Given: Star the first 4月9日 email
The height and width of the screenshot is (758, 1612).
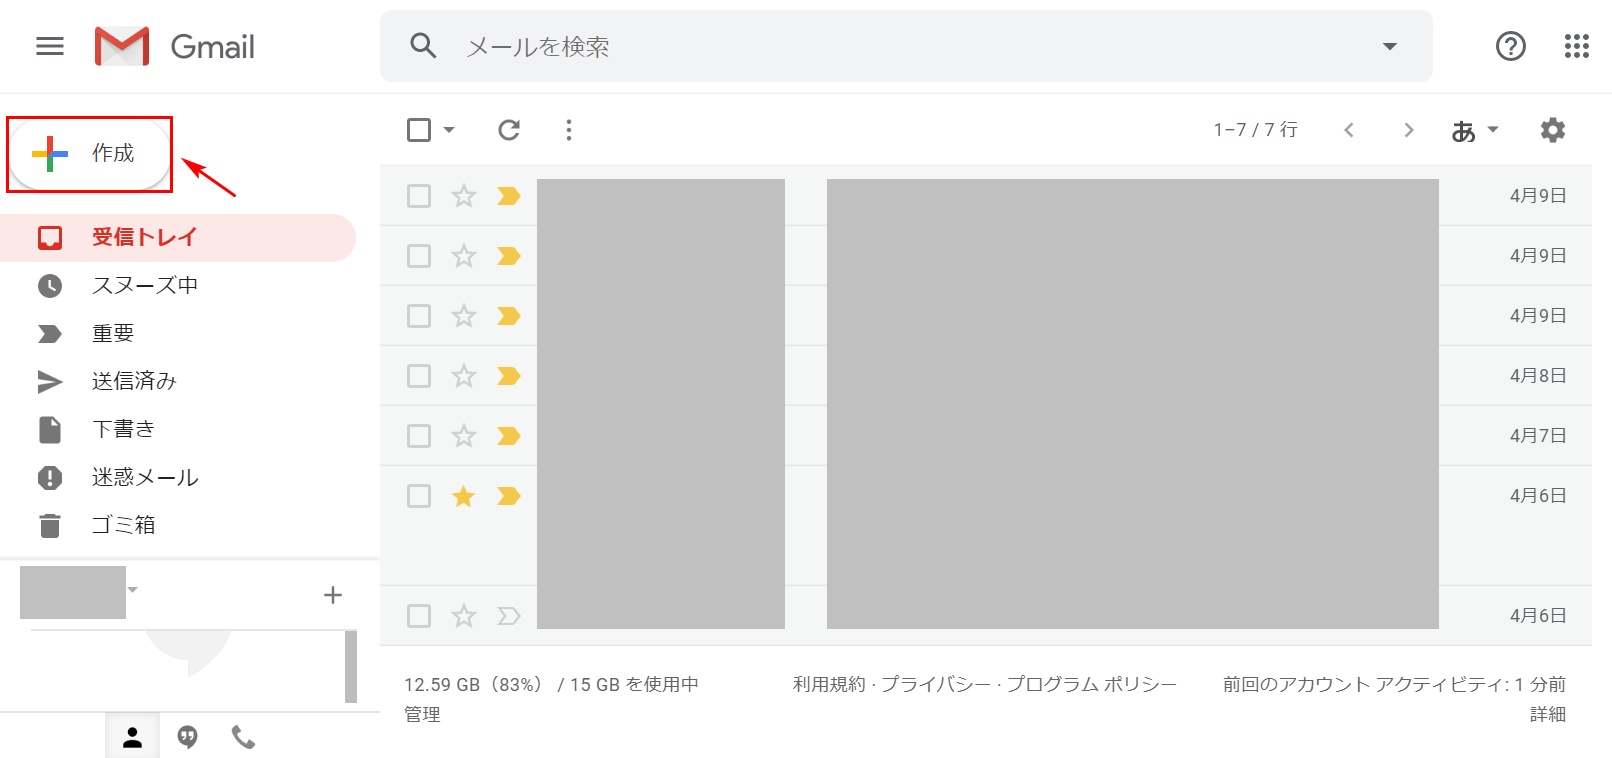Looking at the screenshot, I should pyautogui.click(x=463, y=196).
